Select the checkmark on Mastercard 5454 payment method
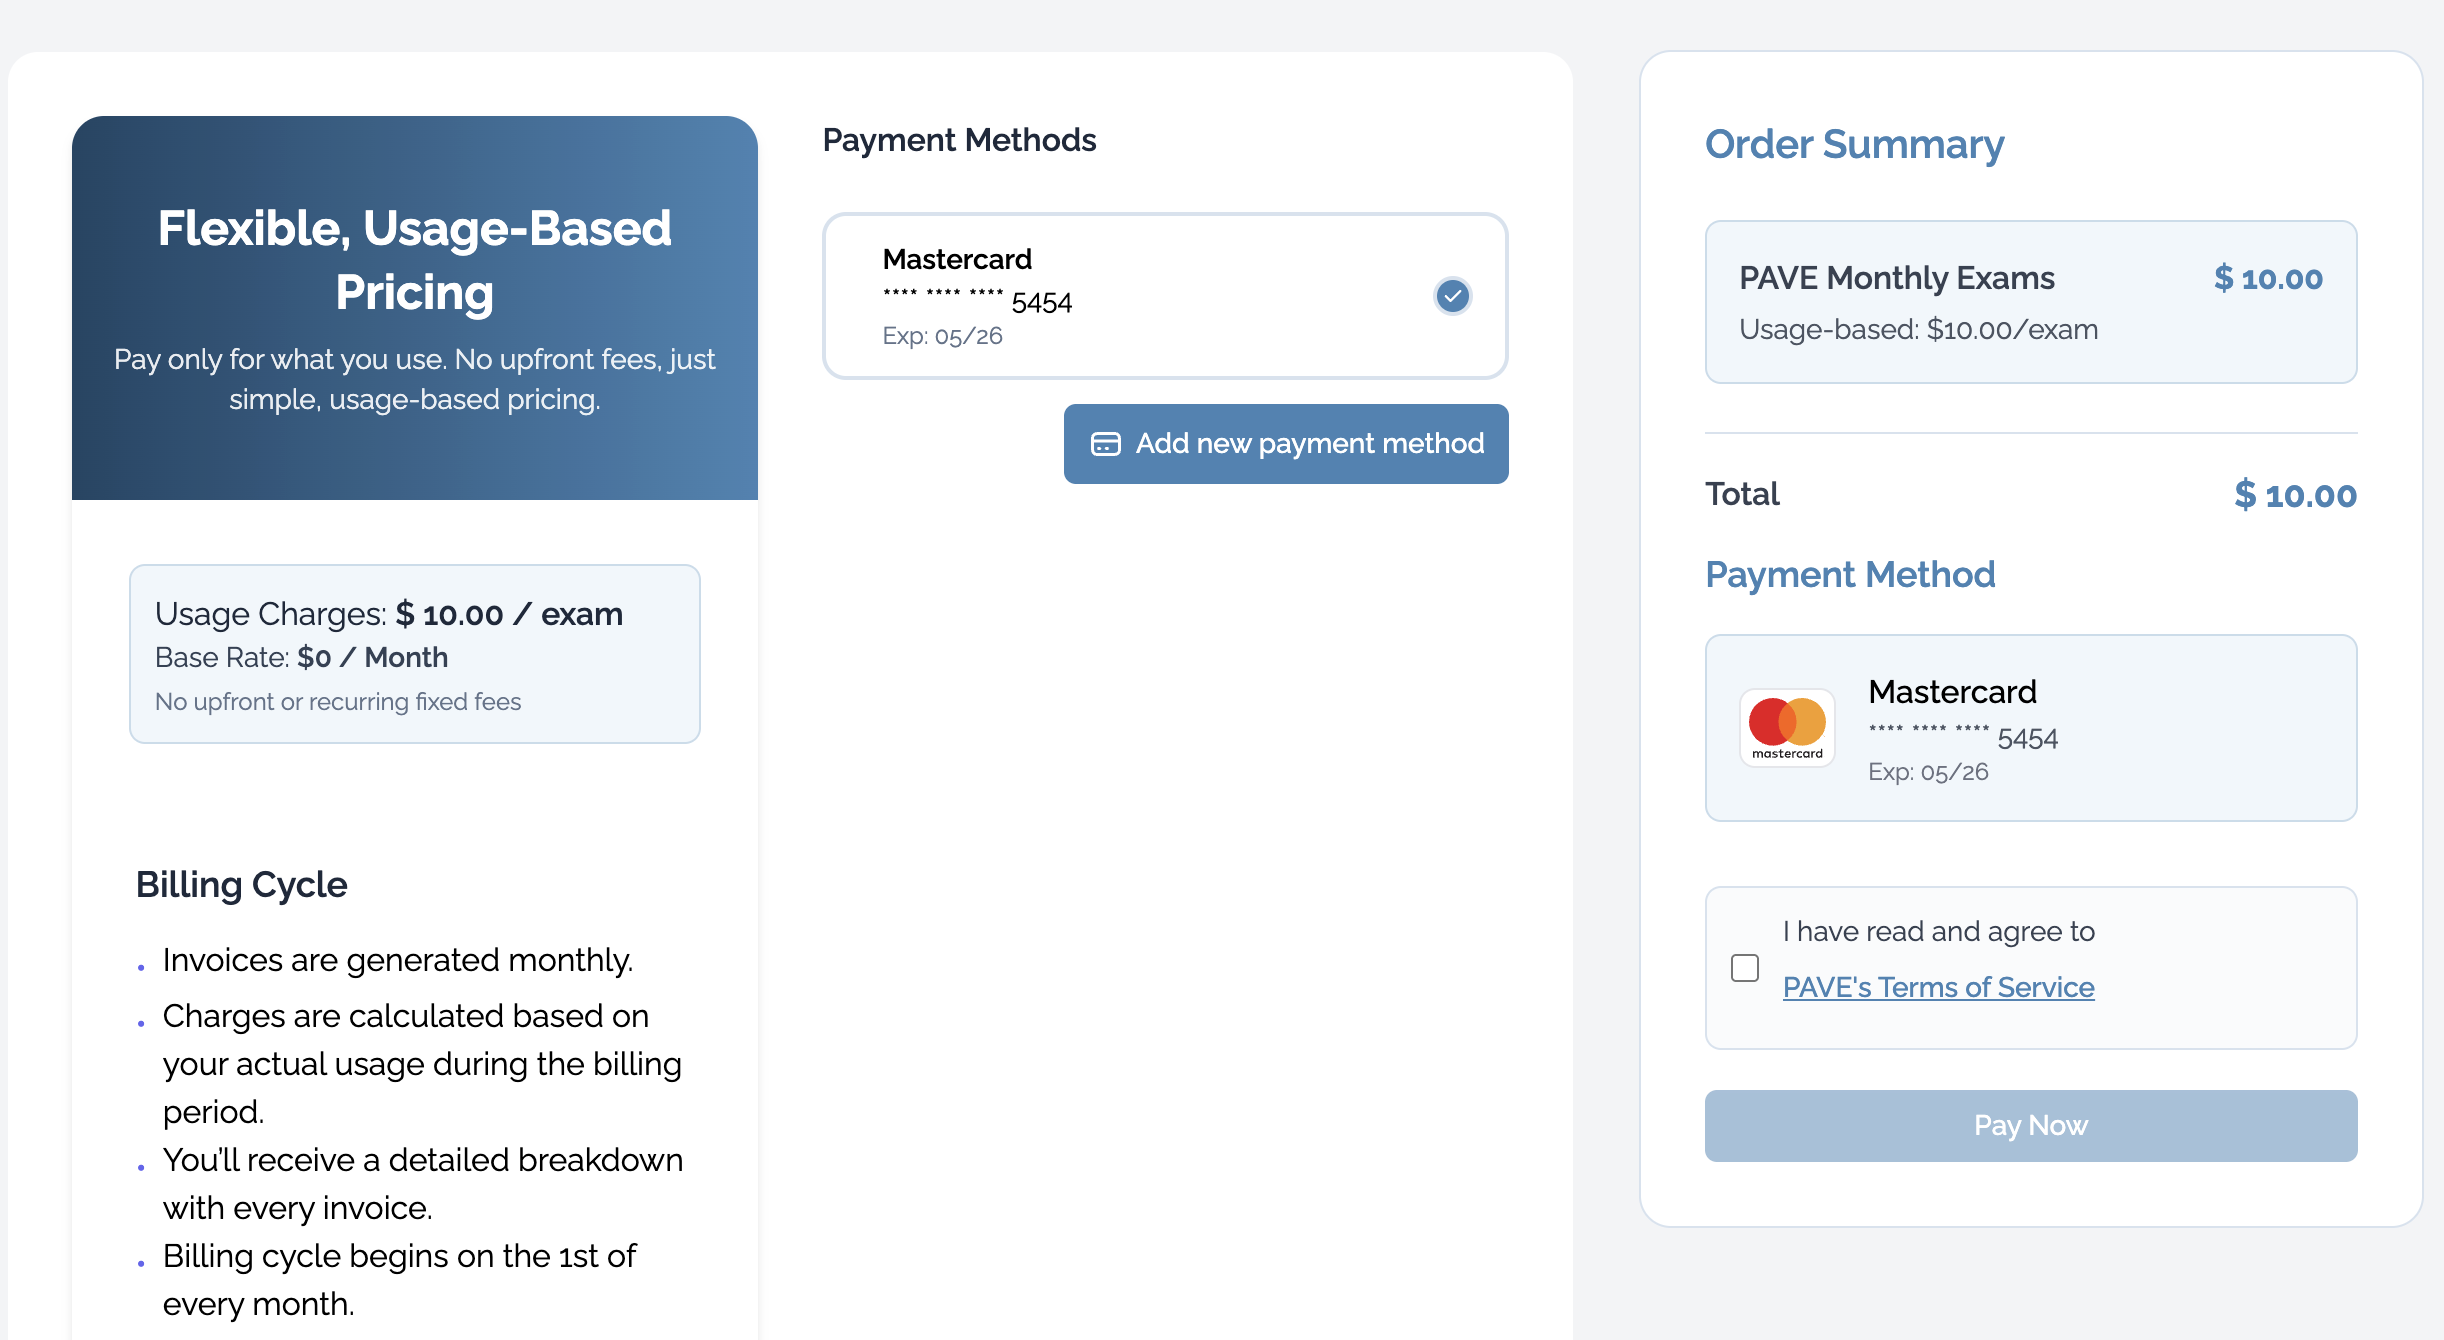This screenshot has height=1340, width=2444. click(1452, 296)
